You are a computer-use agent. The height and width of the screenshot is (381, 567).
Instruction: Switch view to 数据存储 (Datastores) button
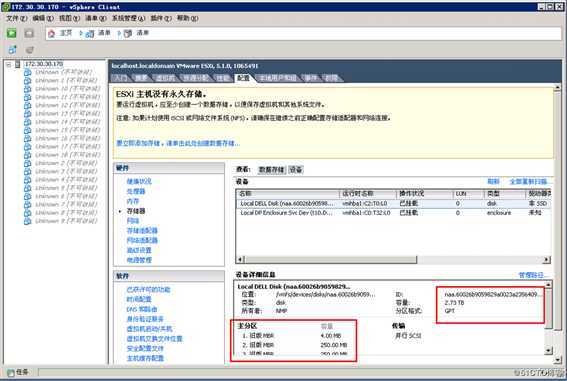[x=271, y=170]
